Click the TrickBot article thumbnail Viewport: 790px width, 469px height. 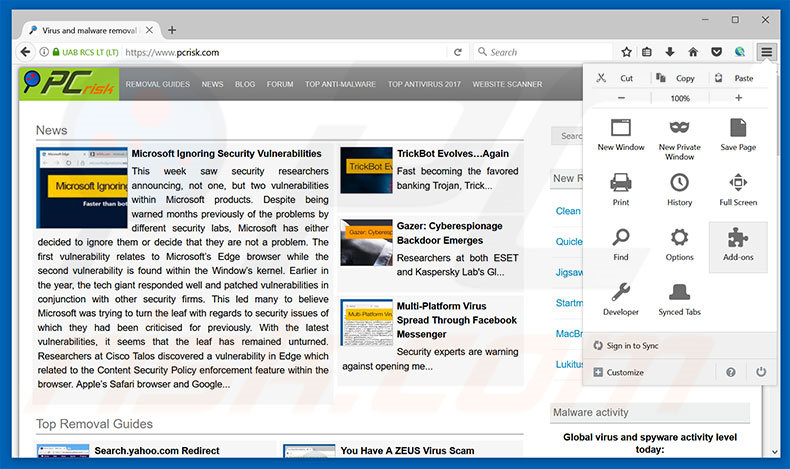[x=366, y=170]
